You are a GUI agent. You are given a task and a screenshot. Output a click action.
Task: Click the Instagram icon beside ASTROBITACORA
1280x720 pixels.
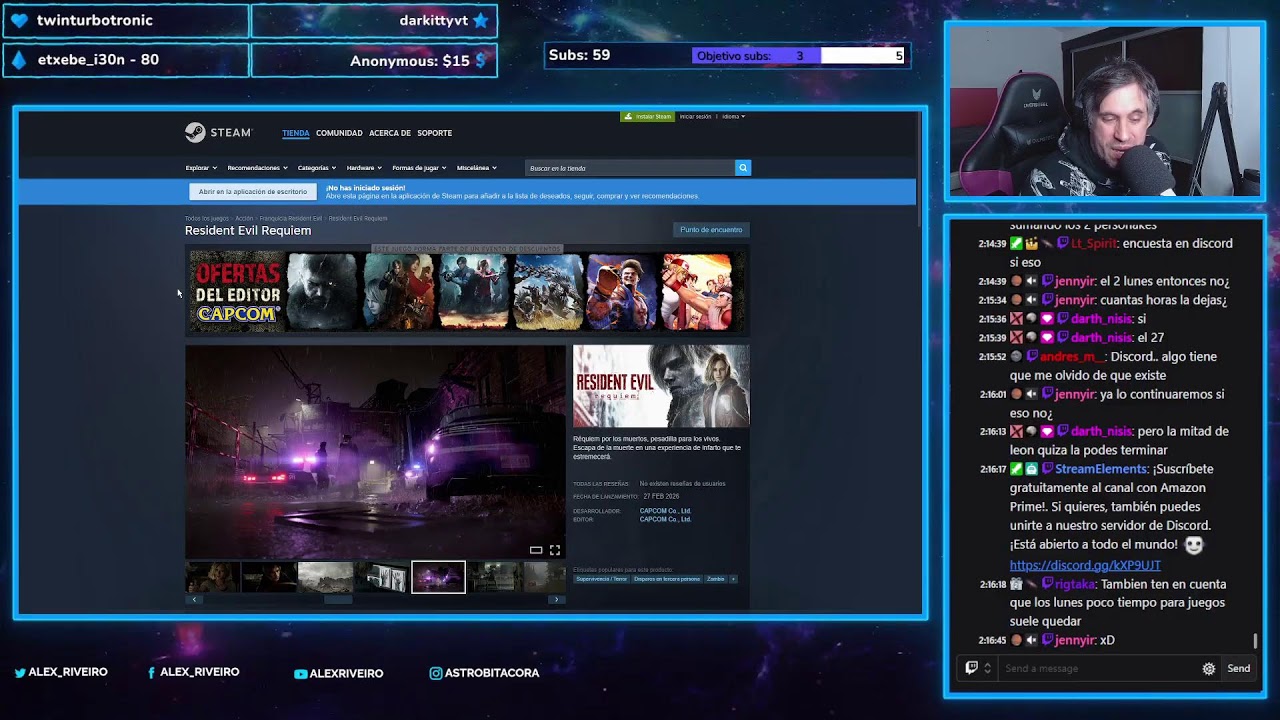point(435,673)
